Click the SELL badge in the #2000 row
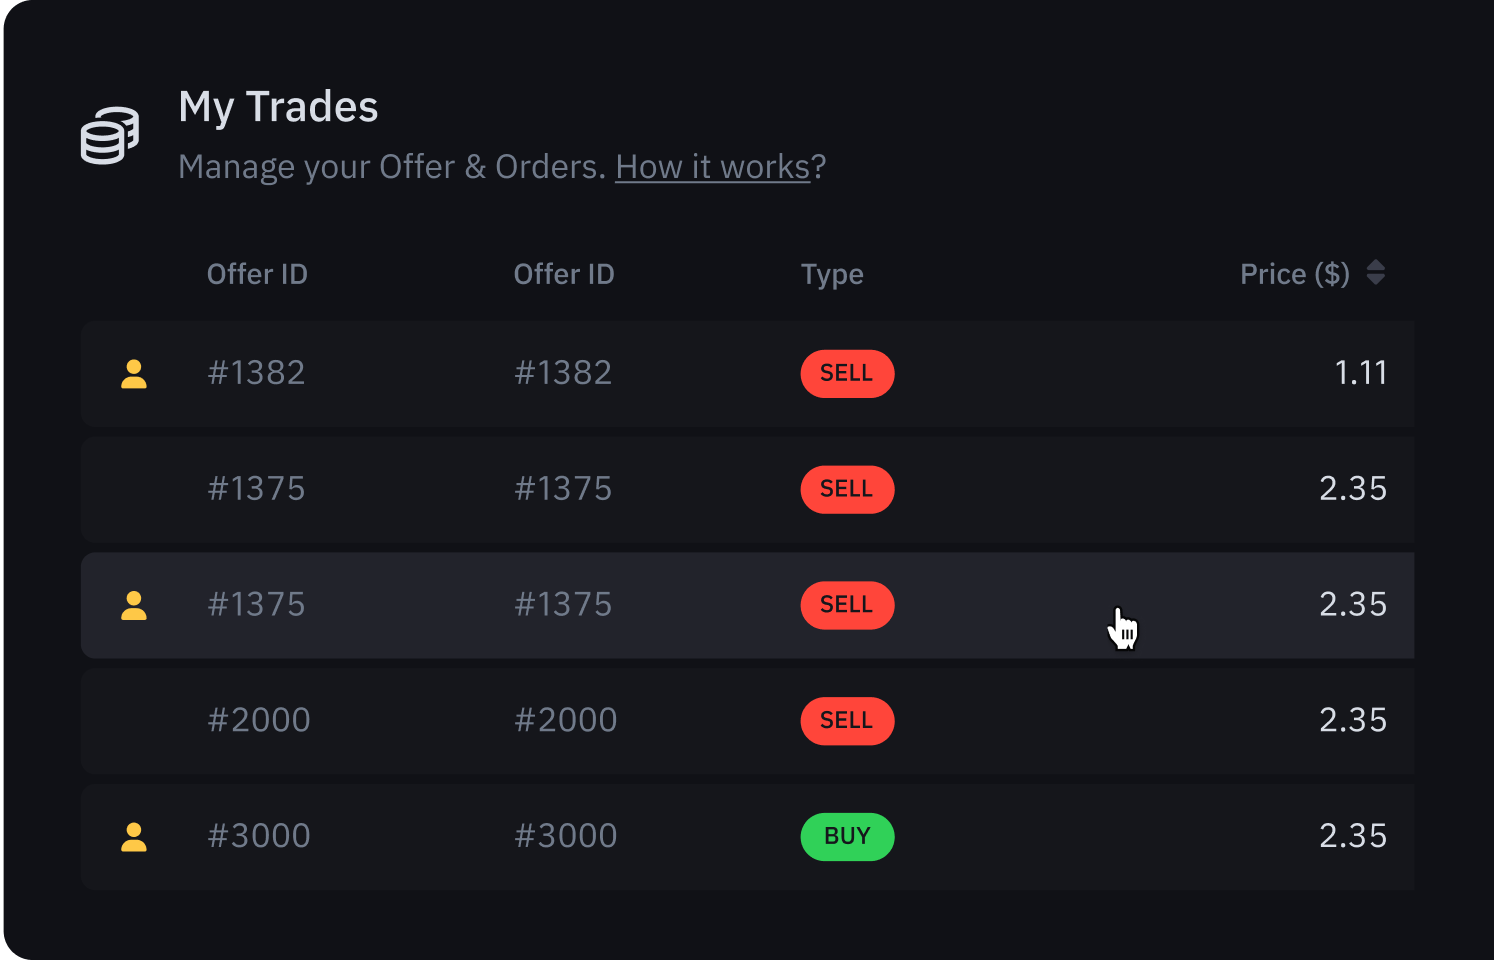This screenshot has height=960, width=1494. click(847, 721)
